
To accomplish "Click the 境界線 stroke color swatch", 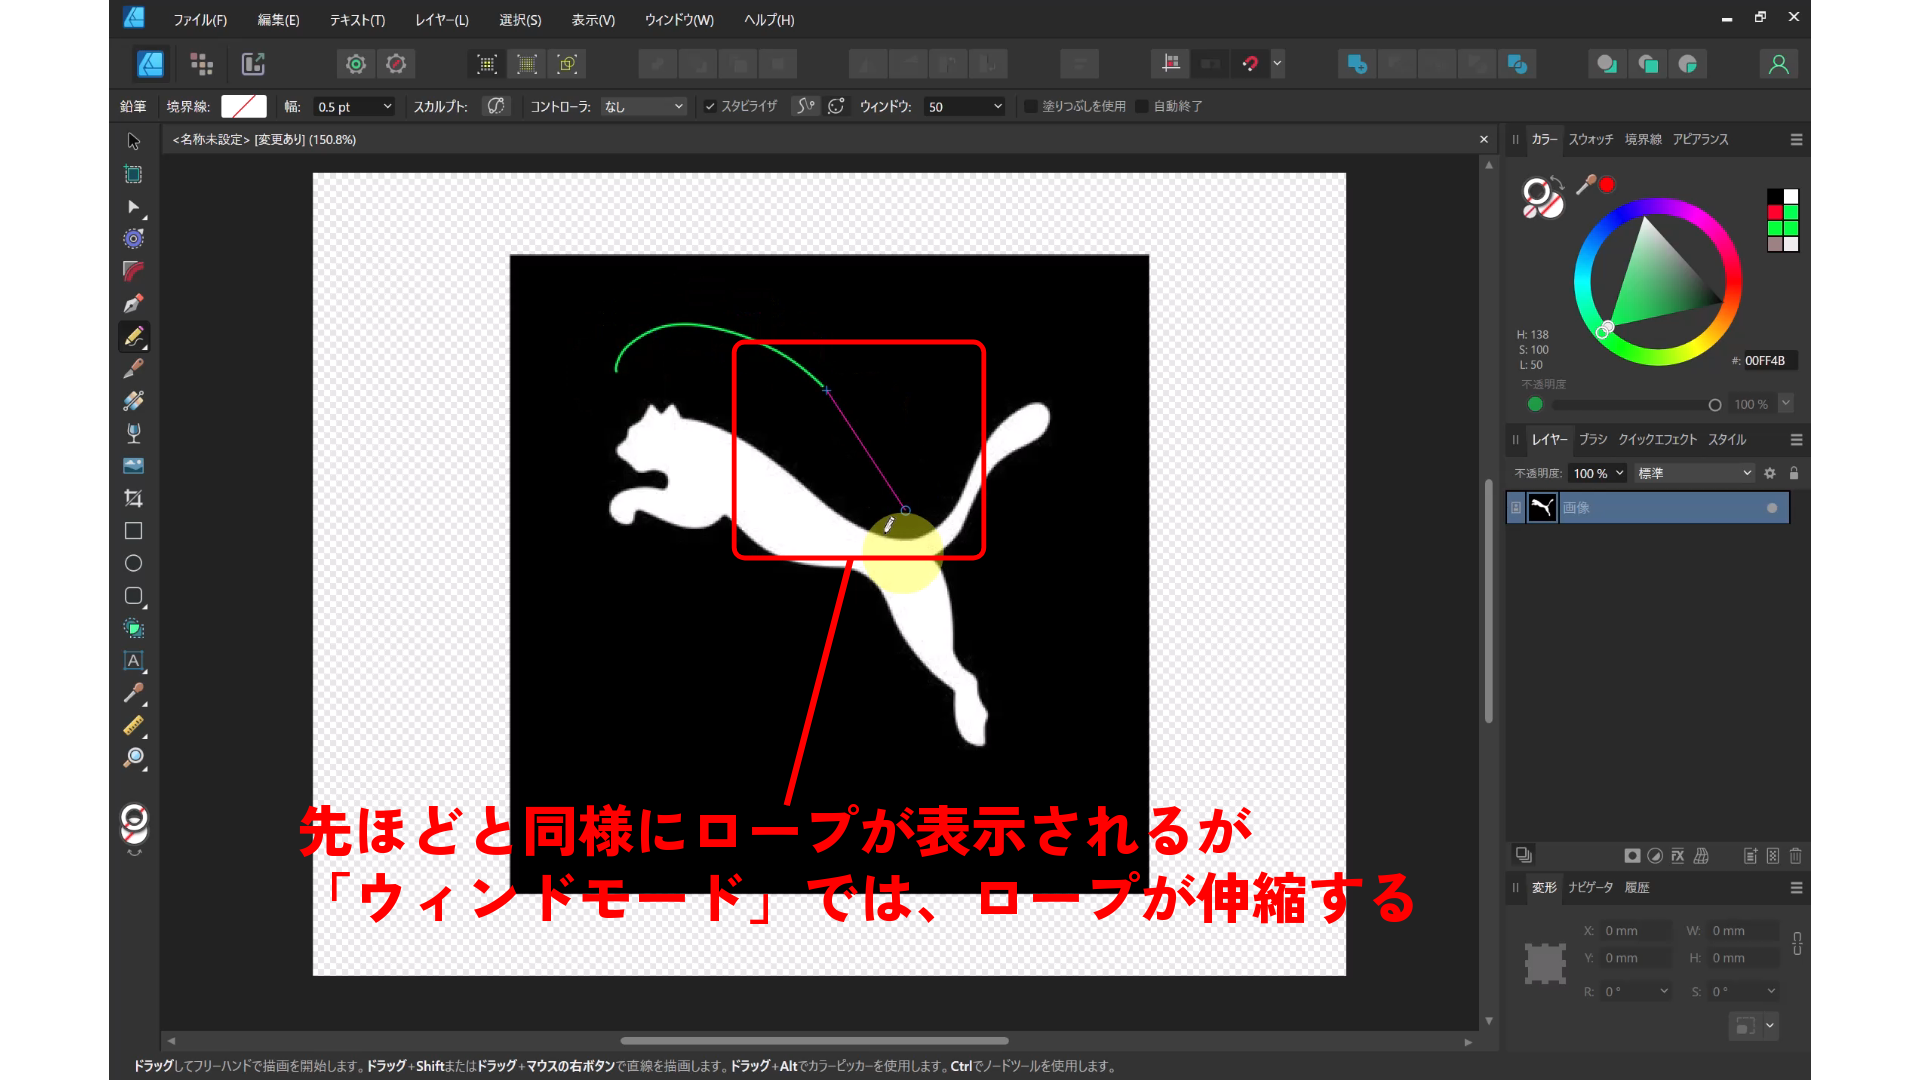I will 243,106.
